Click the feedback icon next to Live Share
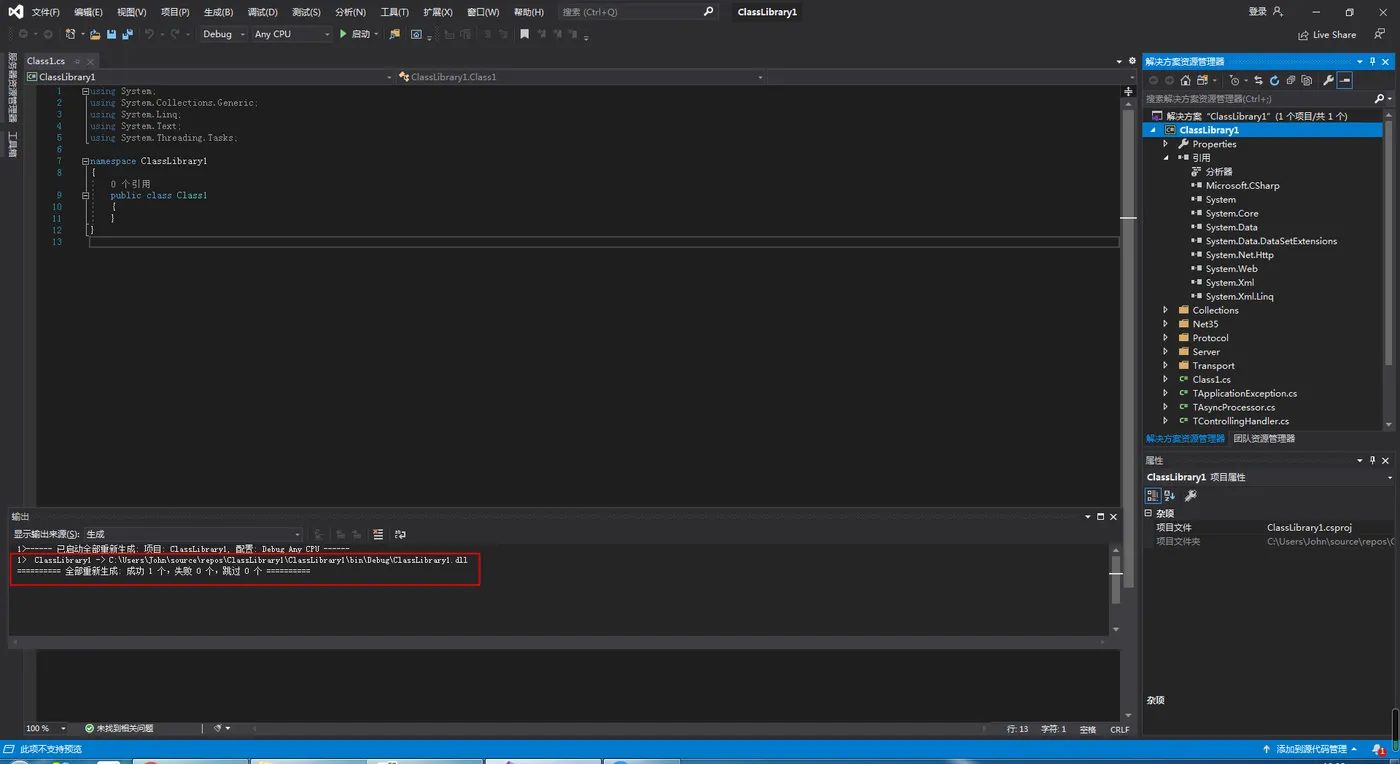Image resolution: width=1400 pixels, height=764 pixels. (x=1380, y=34)
